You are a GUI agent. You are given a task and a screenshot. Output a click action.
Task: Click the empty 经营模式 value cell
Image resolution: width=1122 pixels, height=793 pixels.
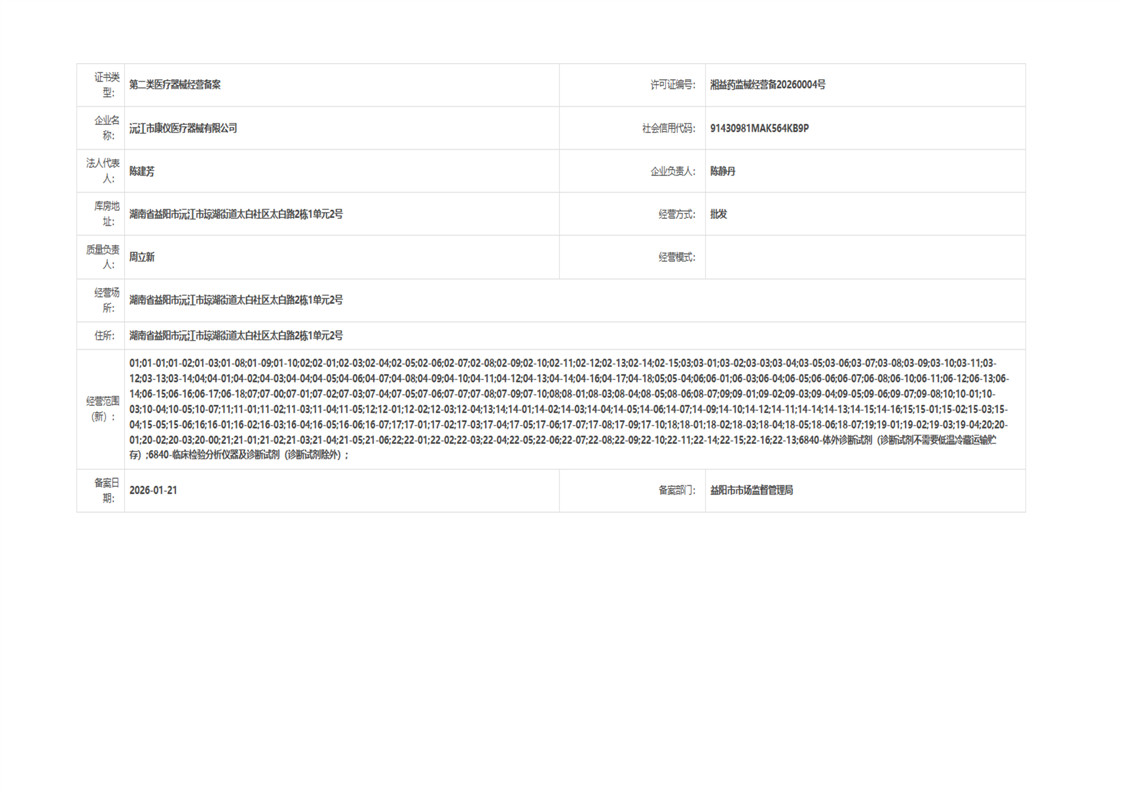pyautogui.click(x=864, y=257)
